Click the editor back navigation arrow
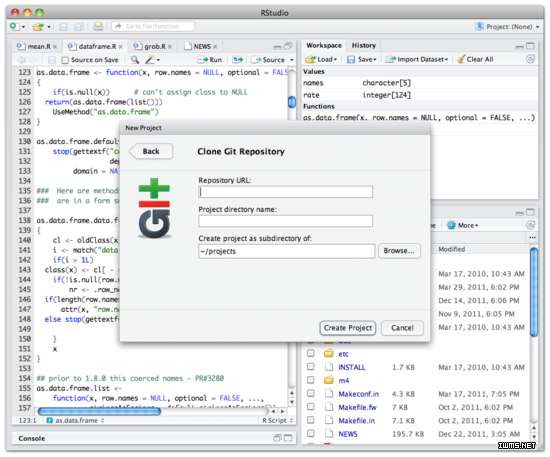This screenshot has height=457, width=550. pyautogui.click(x=22, y=60)
